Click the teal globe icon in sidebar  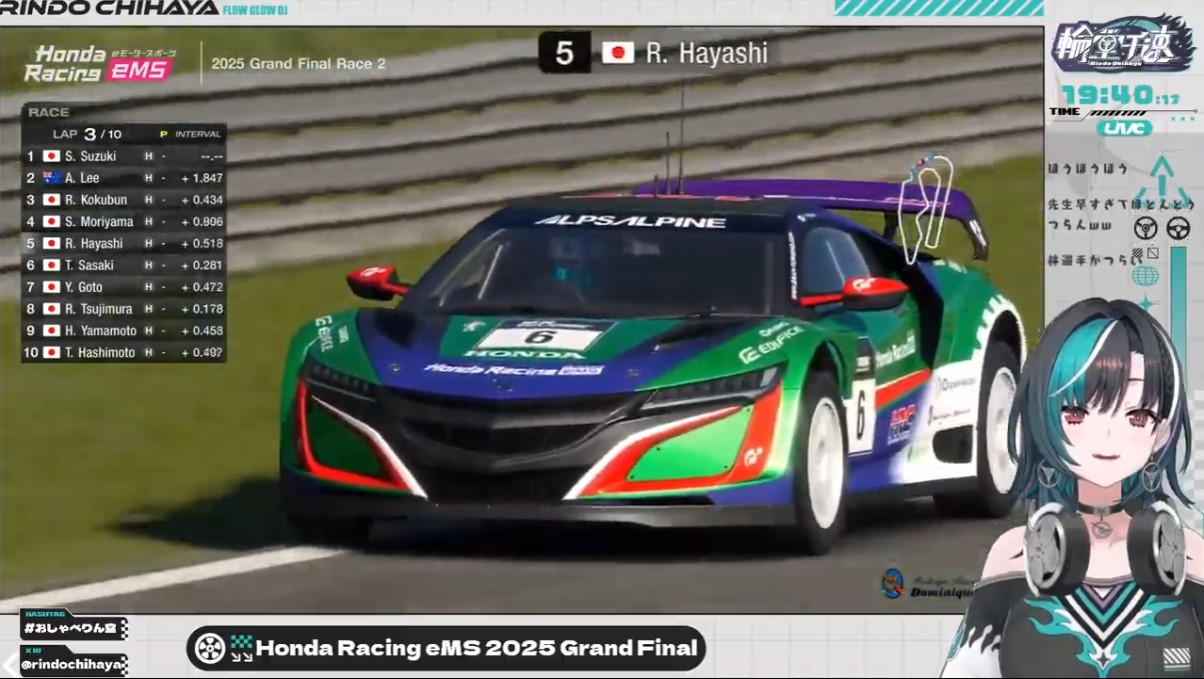click(x=1144, y=276)
